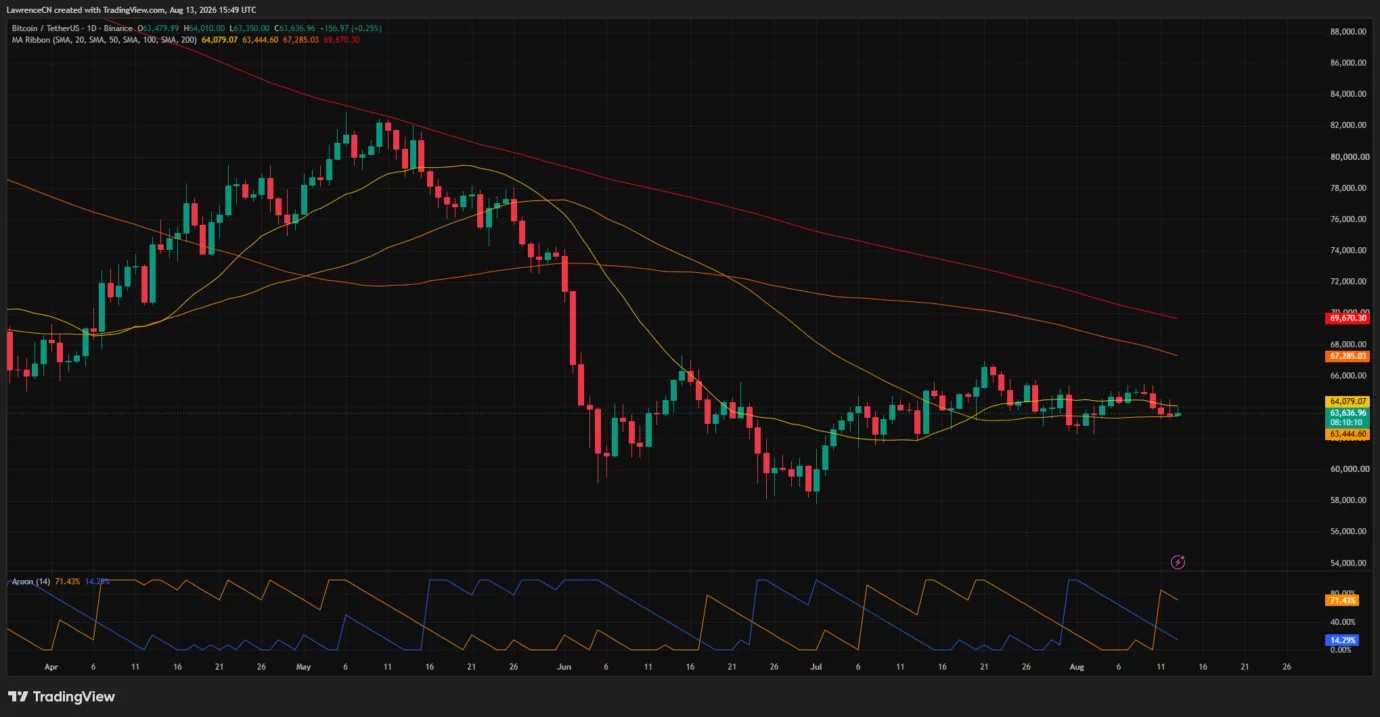Click the high value 64,010.00 in the legend

(x=207, y=28)
